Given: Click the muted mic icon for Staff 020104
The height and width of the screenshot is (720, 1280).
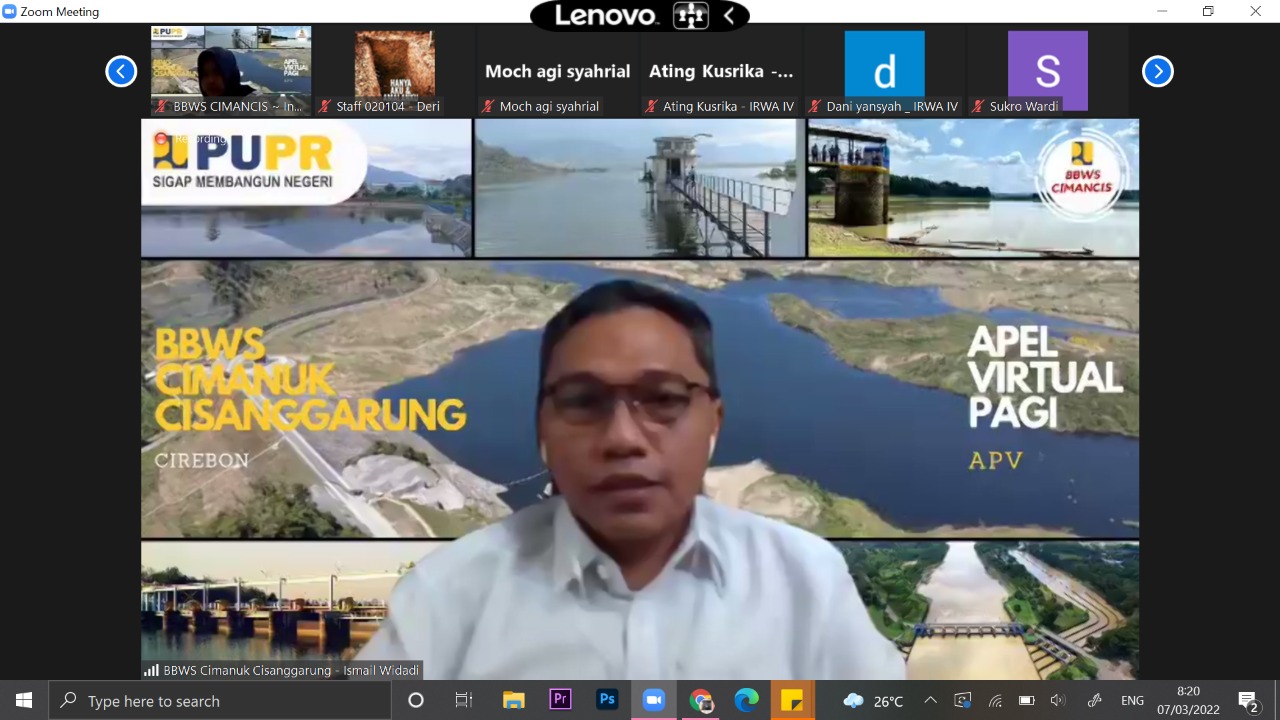Looking at the screenshot, I should [324, 106].
